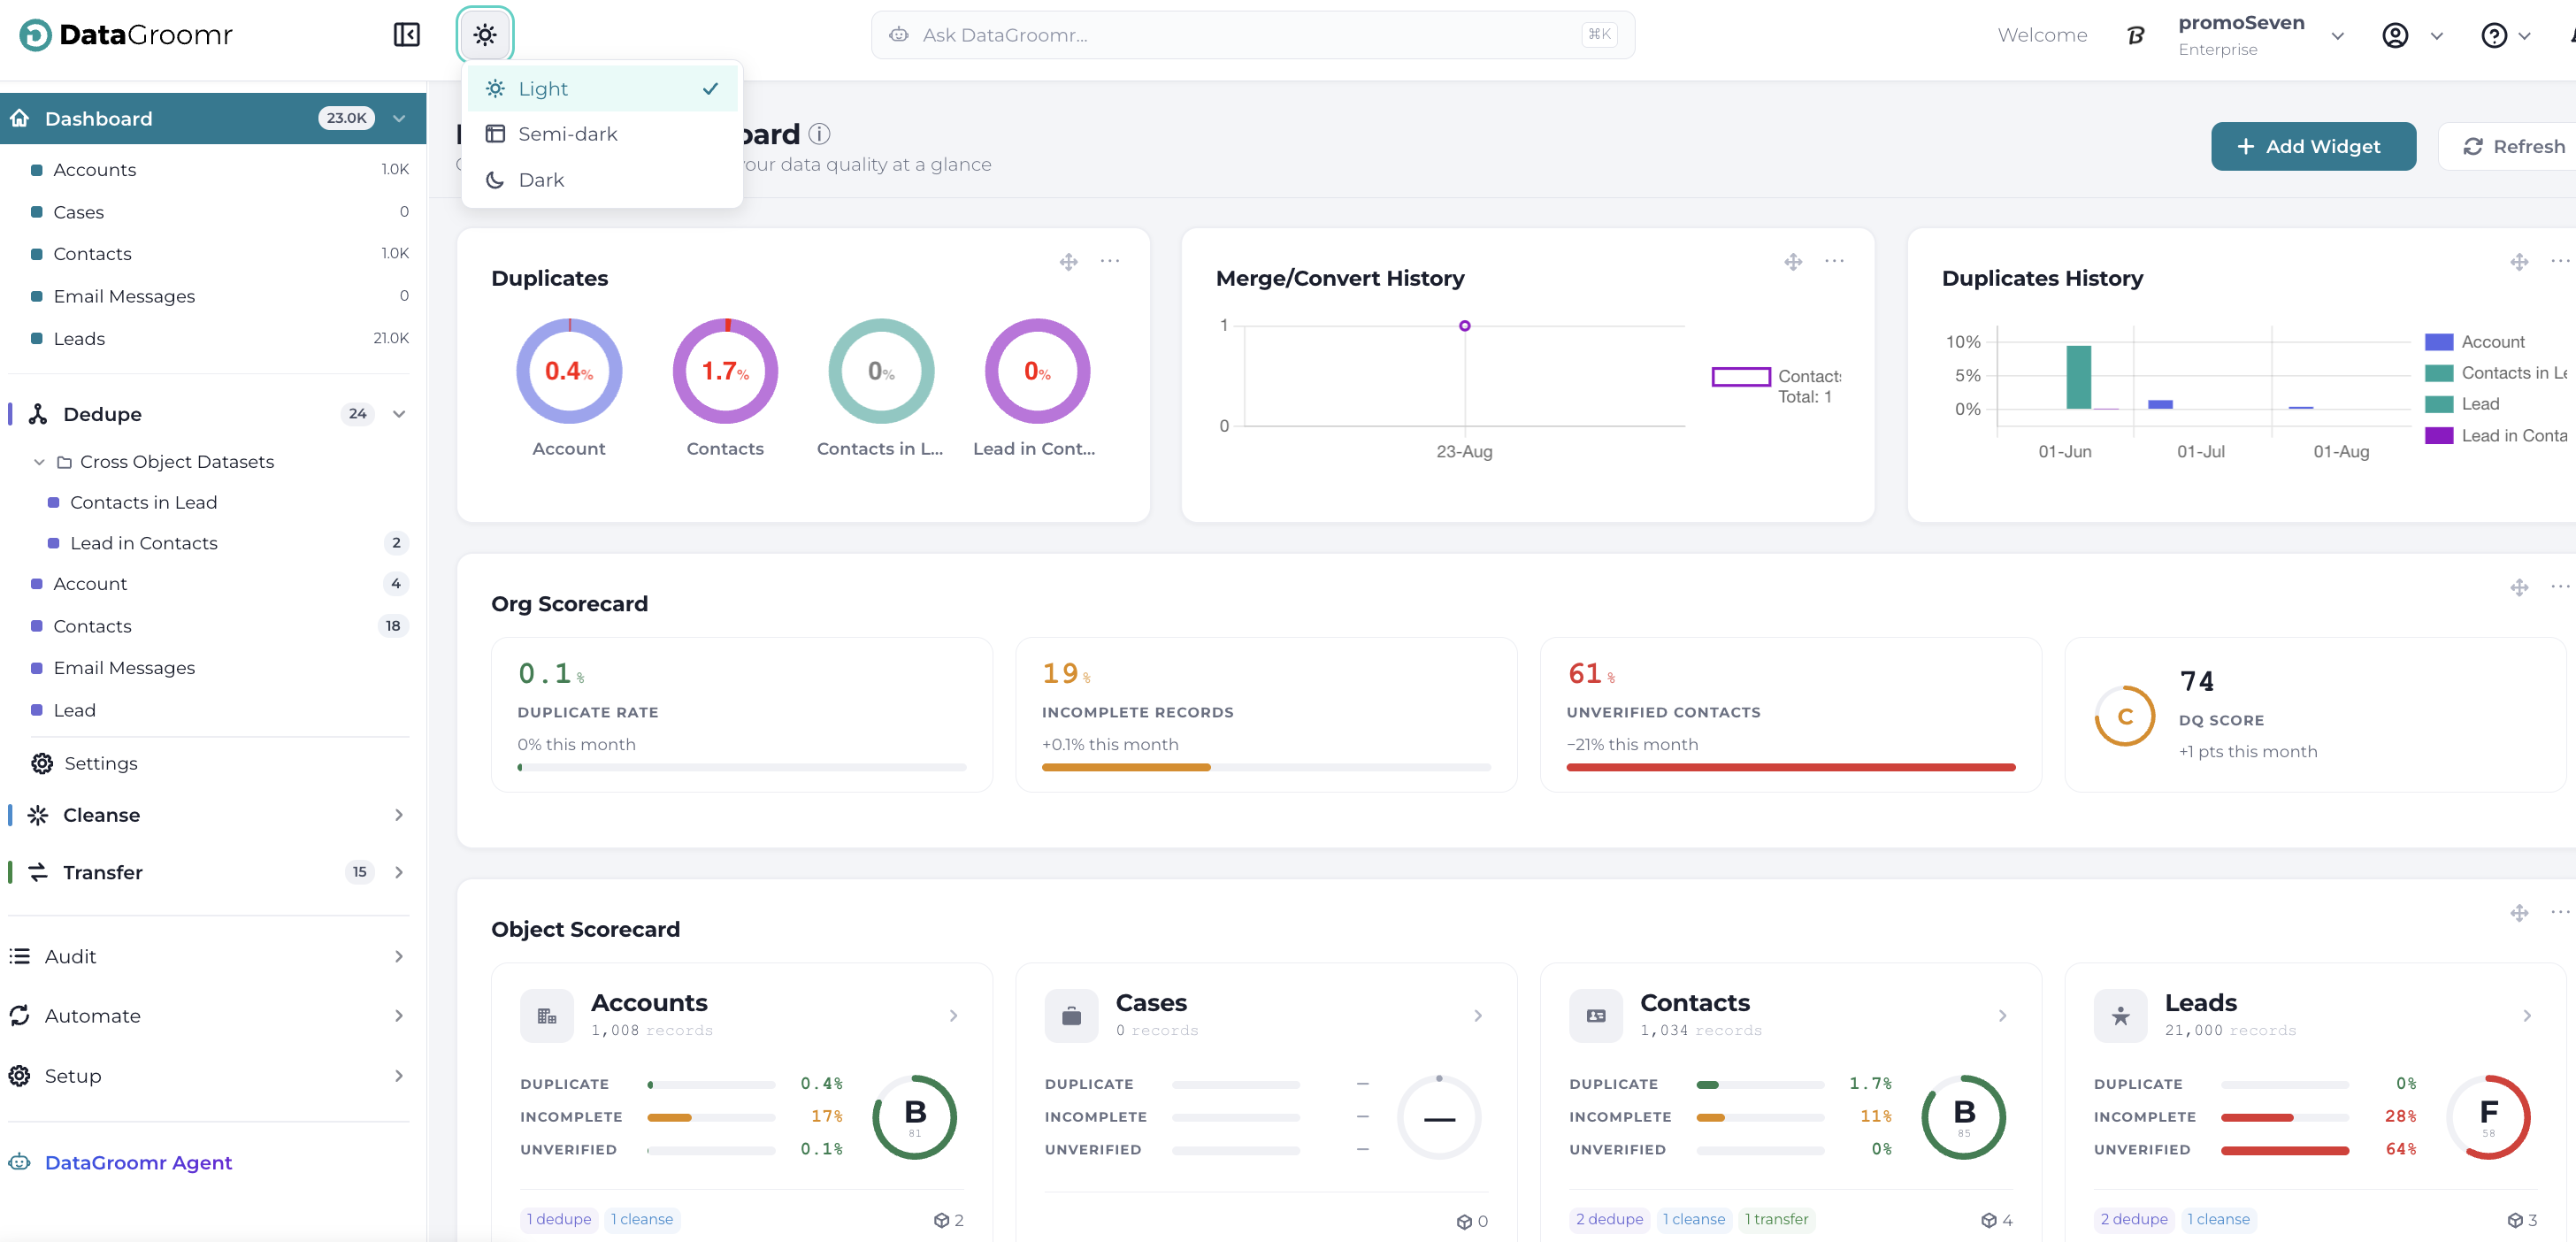This screenshot has width=2576, height=1242.
Task: Move the Duplicates widget handle
Action: pyautogui.click(x=1068, y=262)
